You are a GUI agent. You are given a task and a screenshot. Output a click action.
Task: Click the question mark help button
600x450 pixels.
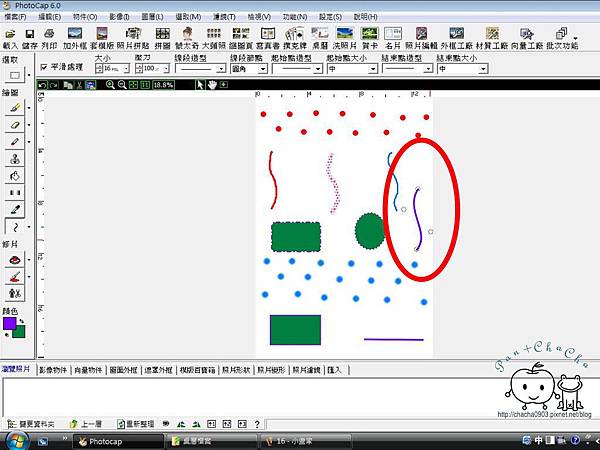click(x=257, y=424)
